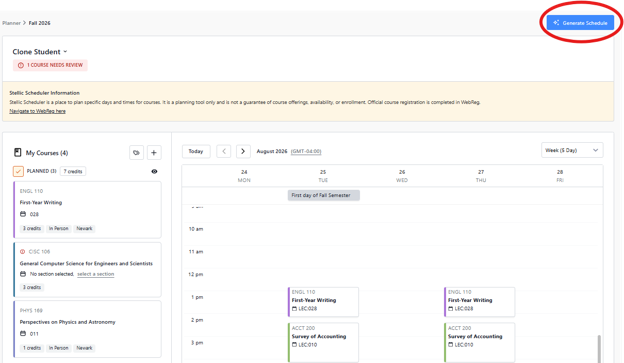This screenshot has height=363, width=624.
Task: Click the 24 MON column header
Action: point(244,176)
